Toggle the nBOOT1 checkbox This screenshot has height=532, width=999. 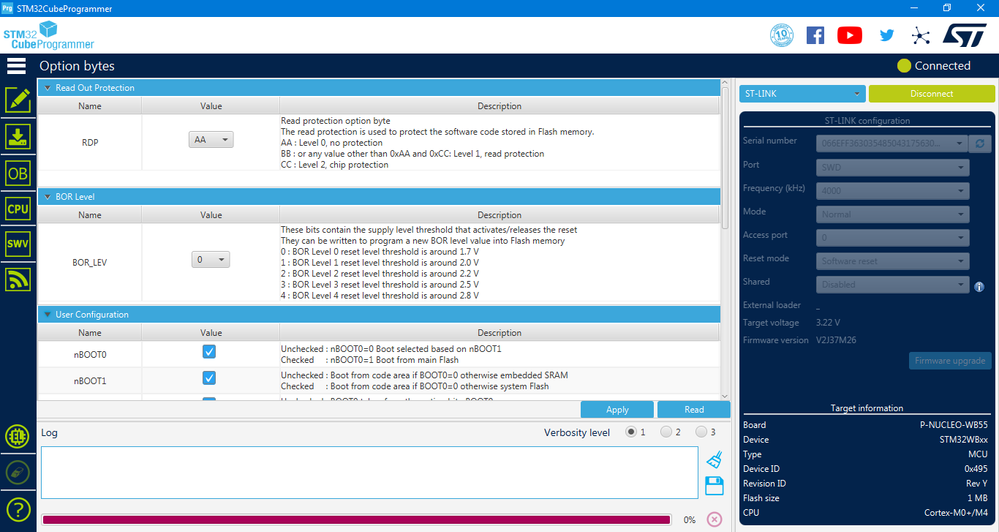click(x=209, y=378)
